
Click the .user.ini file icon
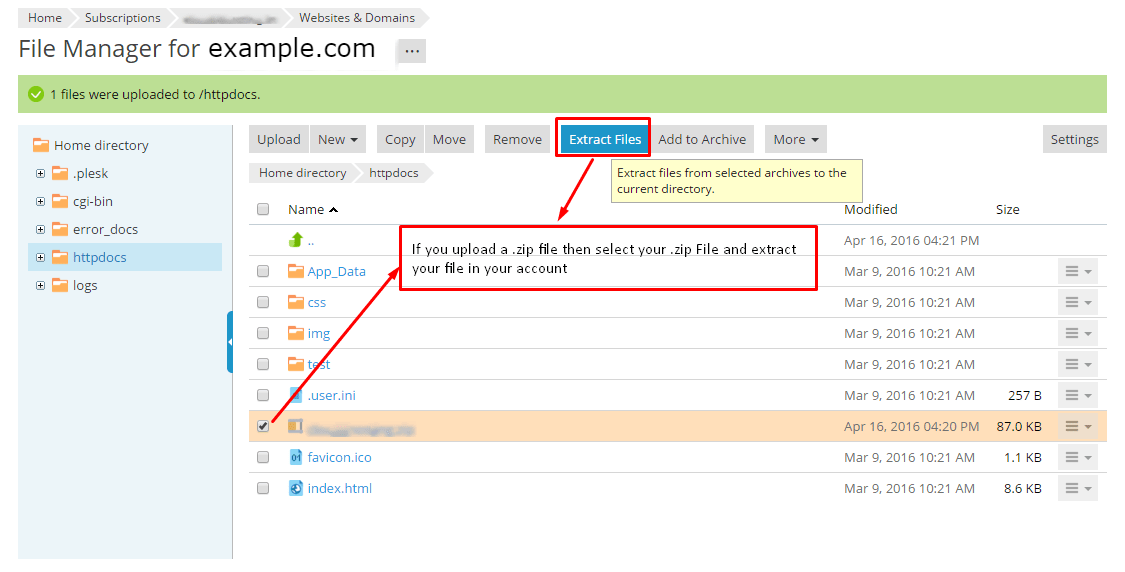(295, 395)
